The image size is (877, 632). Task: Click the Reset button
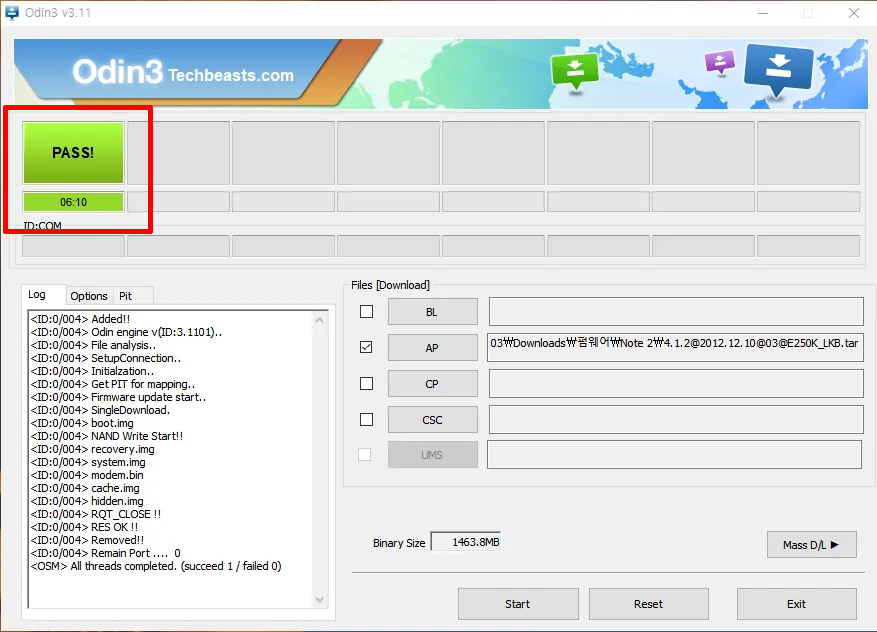(649, 604)
